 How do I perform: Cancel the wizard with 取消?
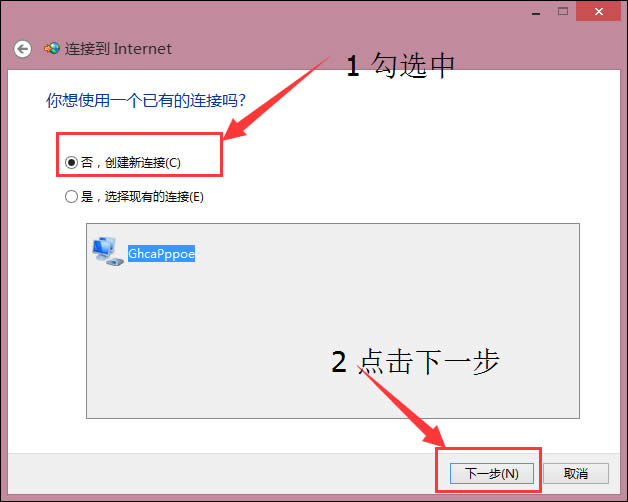576,474
